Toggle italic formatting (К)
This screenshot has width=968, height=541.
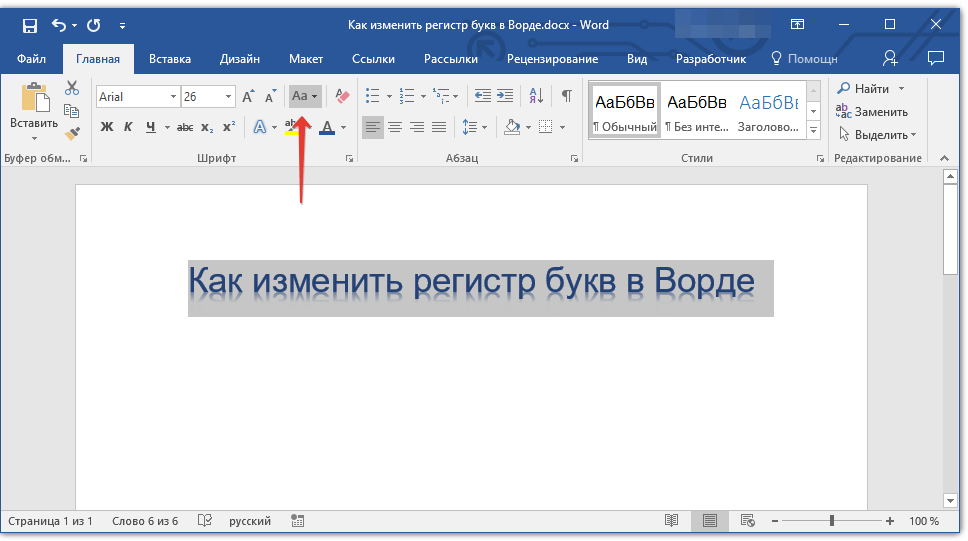(x=128, y=127)
